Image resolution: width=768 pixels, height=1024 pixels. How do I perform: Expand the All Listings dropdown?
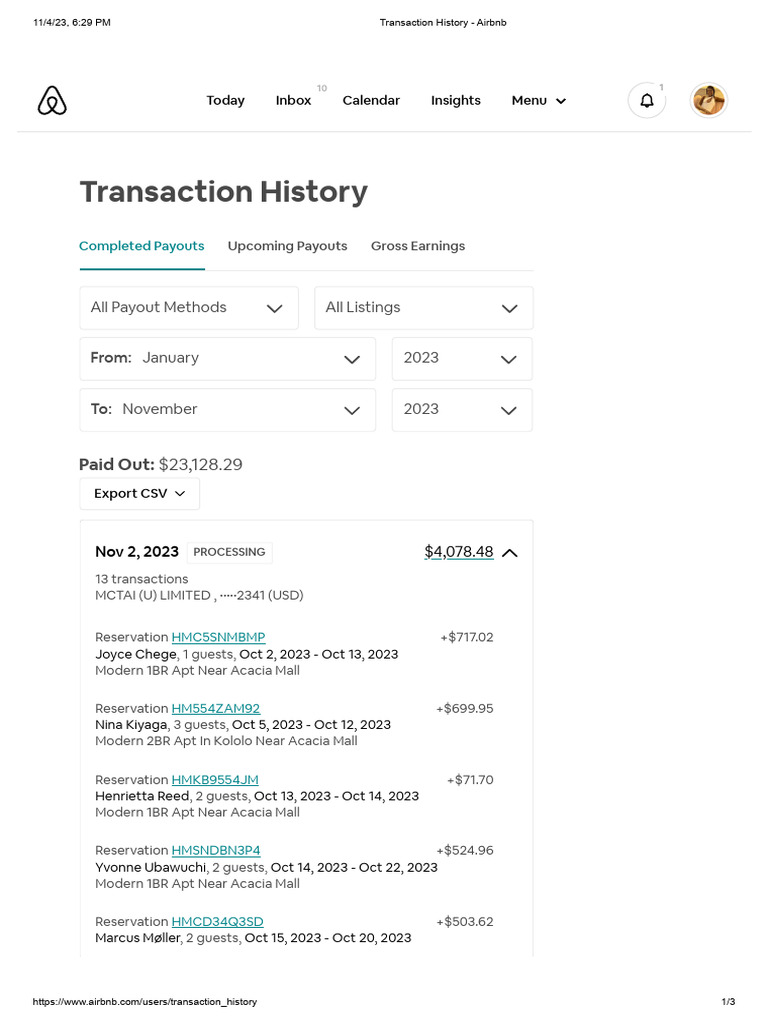click(423, 308)
